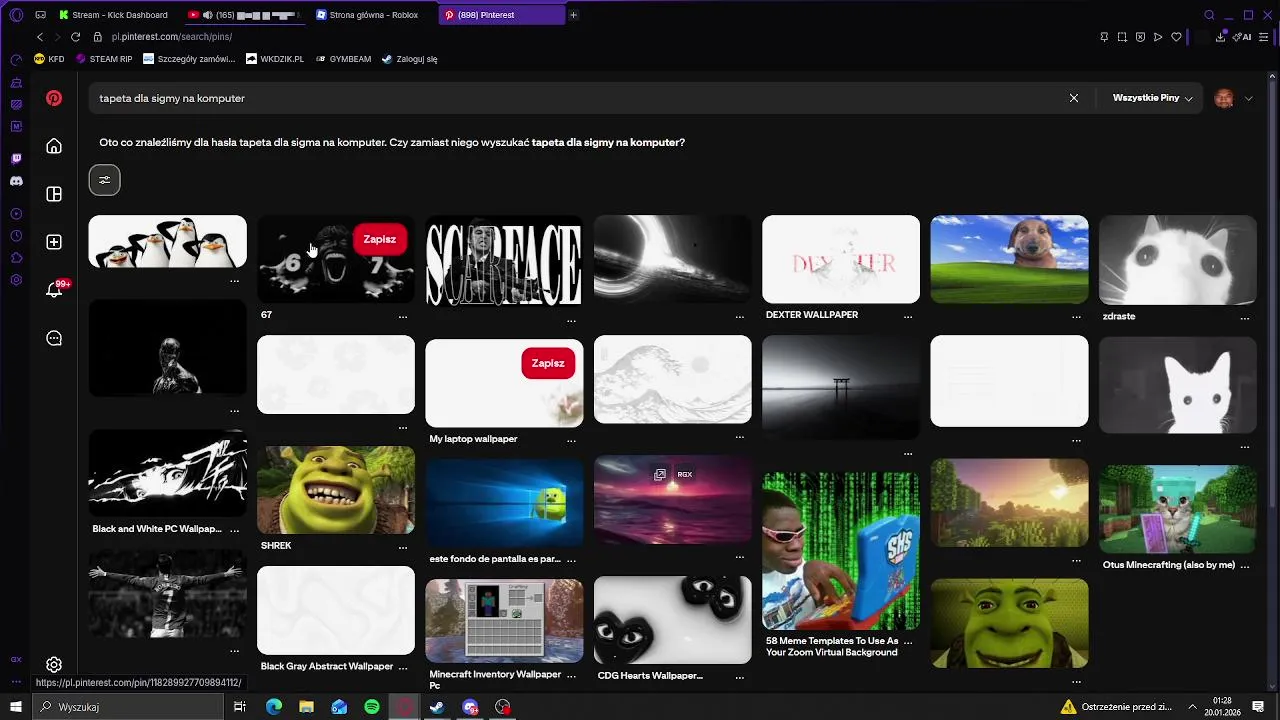
Task: Open options for Black Gray Abstract Wallpaper
Action: tap(403, 667)
